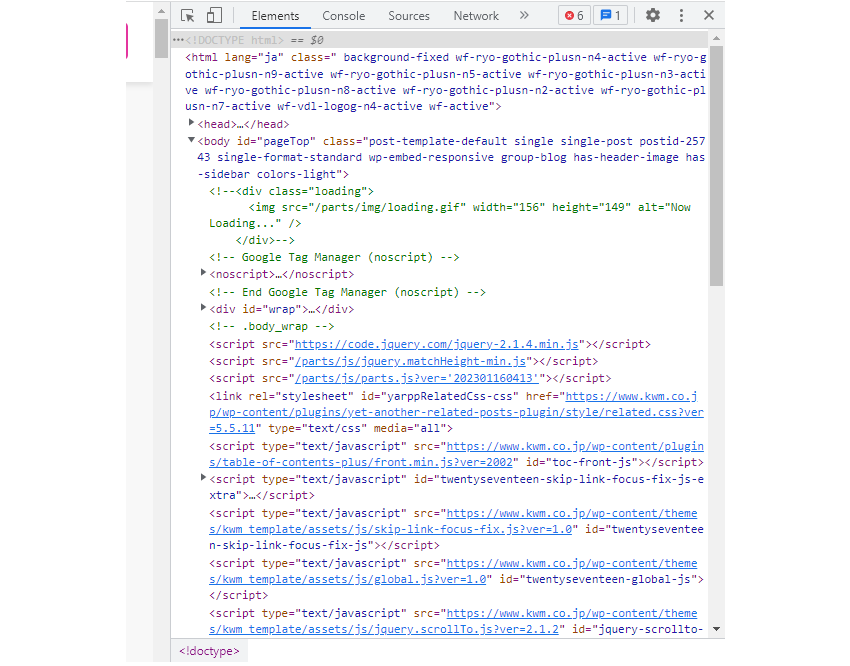Expand the div id wrap node
850x666 pixels.
(203, 308)
